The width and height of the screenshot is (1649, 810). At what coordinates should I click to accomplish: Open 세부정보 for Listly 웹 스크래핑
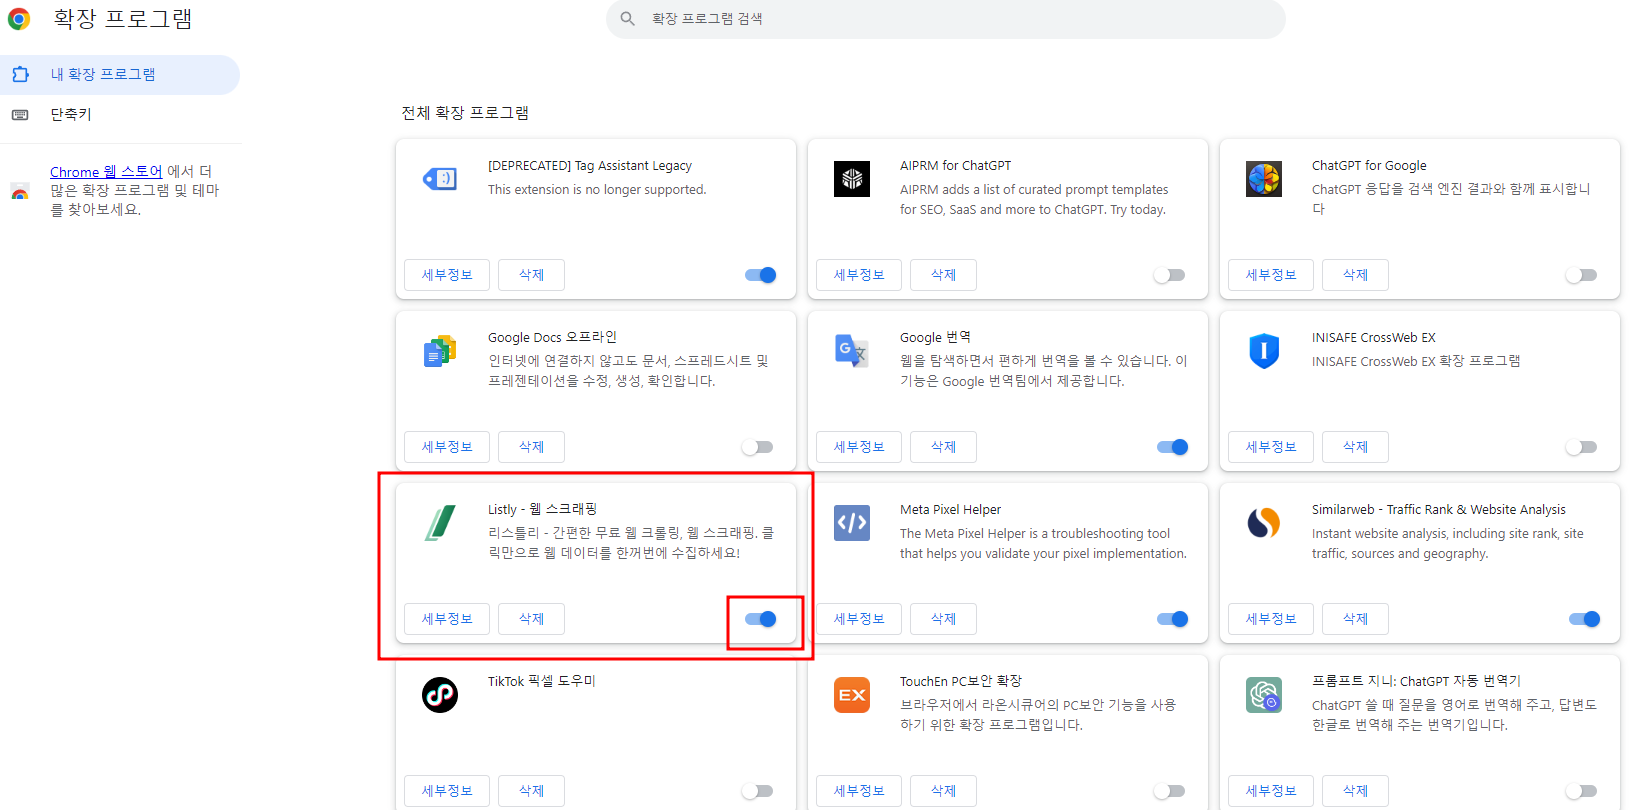[447, 619]
